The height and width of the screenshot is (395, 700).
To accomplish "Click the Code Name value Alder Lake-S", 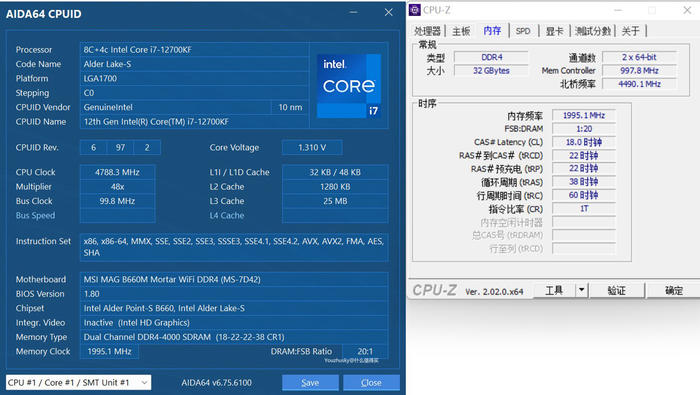I will [x=194, y=64].
